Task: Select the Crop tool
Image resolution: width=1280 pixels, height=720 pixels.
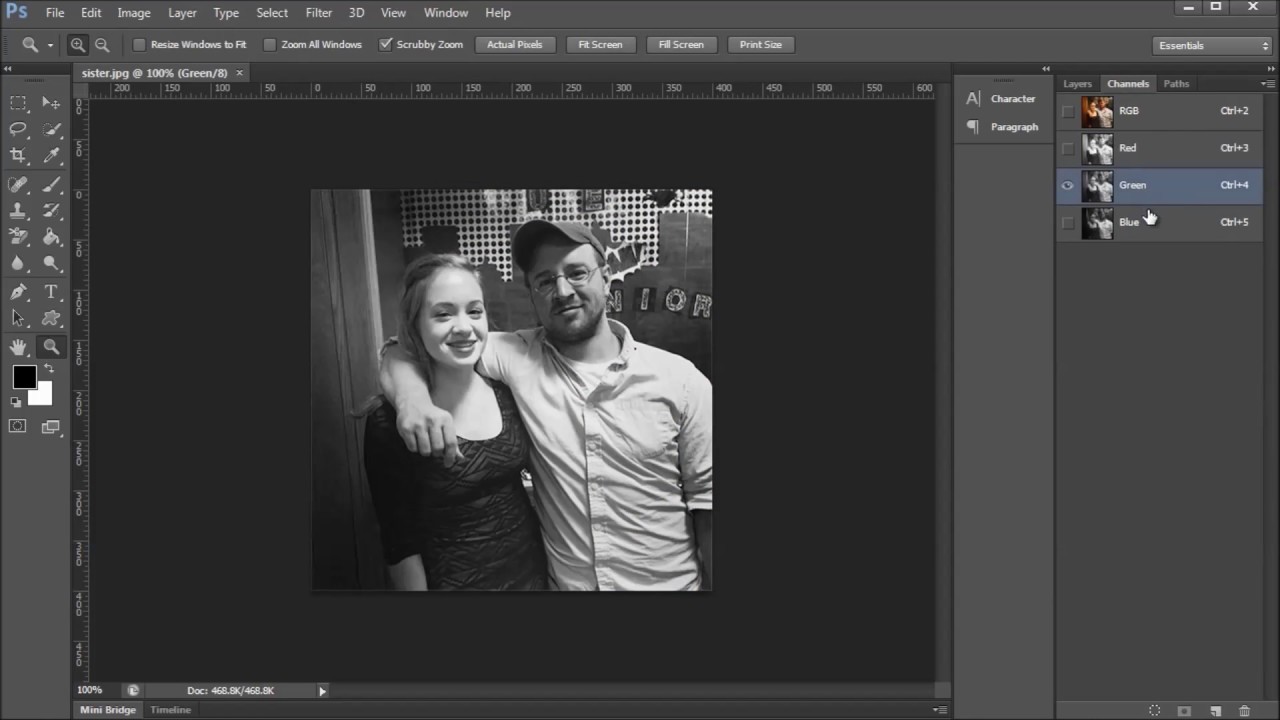Action: [x=18, y=155]
